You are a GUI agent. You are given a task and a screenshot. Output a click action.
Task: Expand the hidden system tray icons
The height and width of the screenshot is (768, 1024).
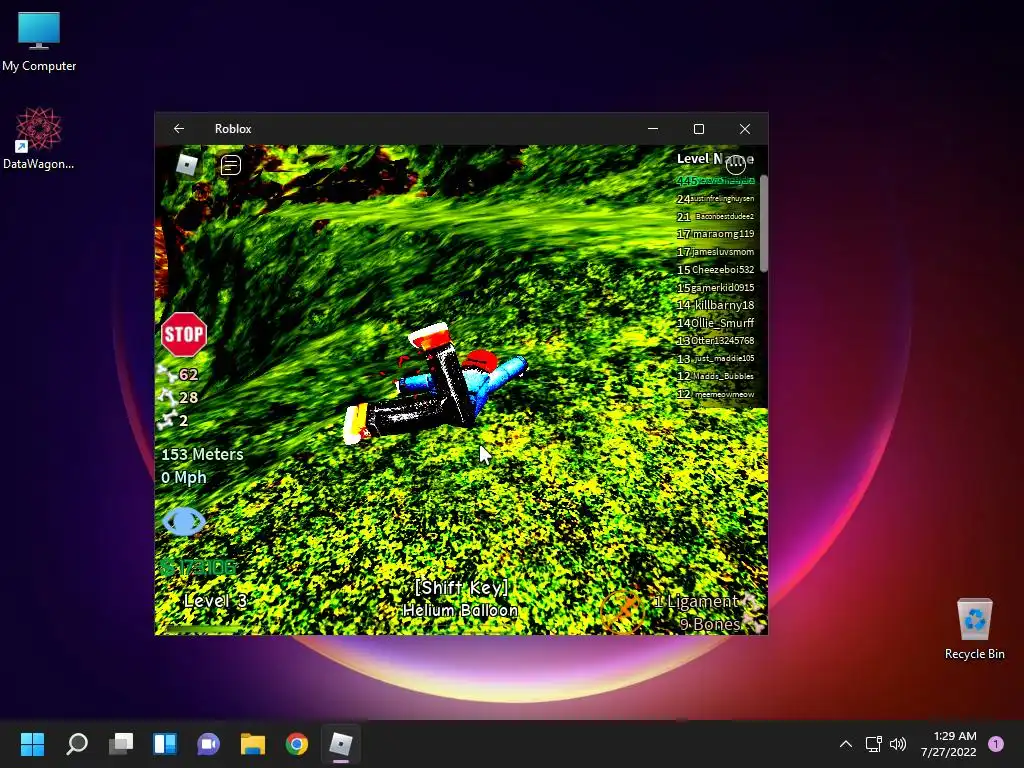[x=846, y=744]
